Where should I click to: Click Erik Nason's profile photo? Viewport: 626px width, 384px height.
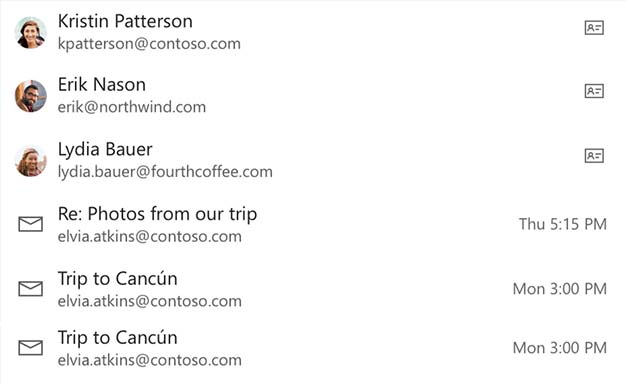30,96
